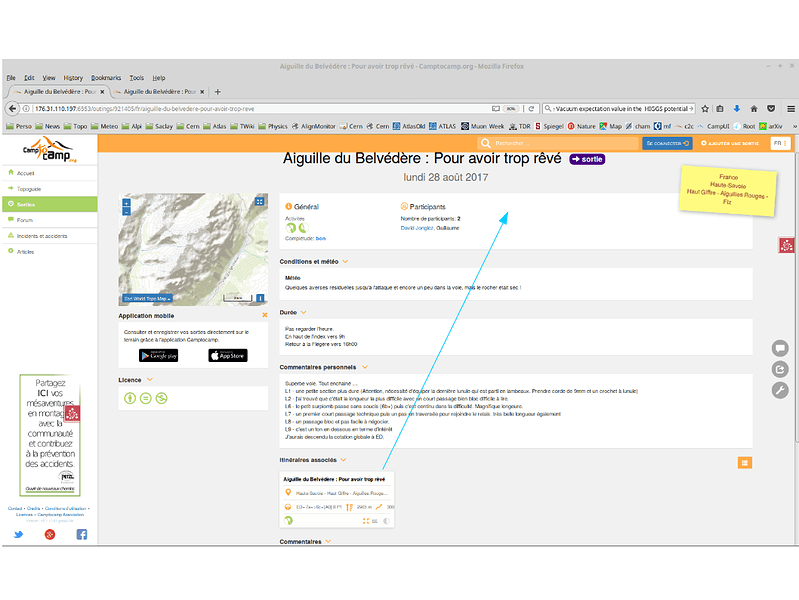Click the Firefox back arrow button
This screenshot has height=600, width=799.
[13, 109]
